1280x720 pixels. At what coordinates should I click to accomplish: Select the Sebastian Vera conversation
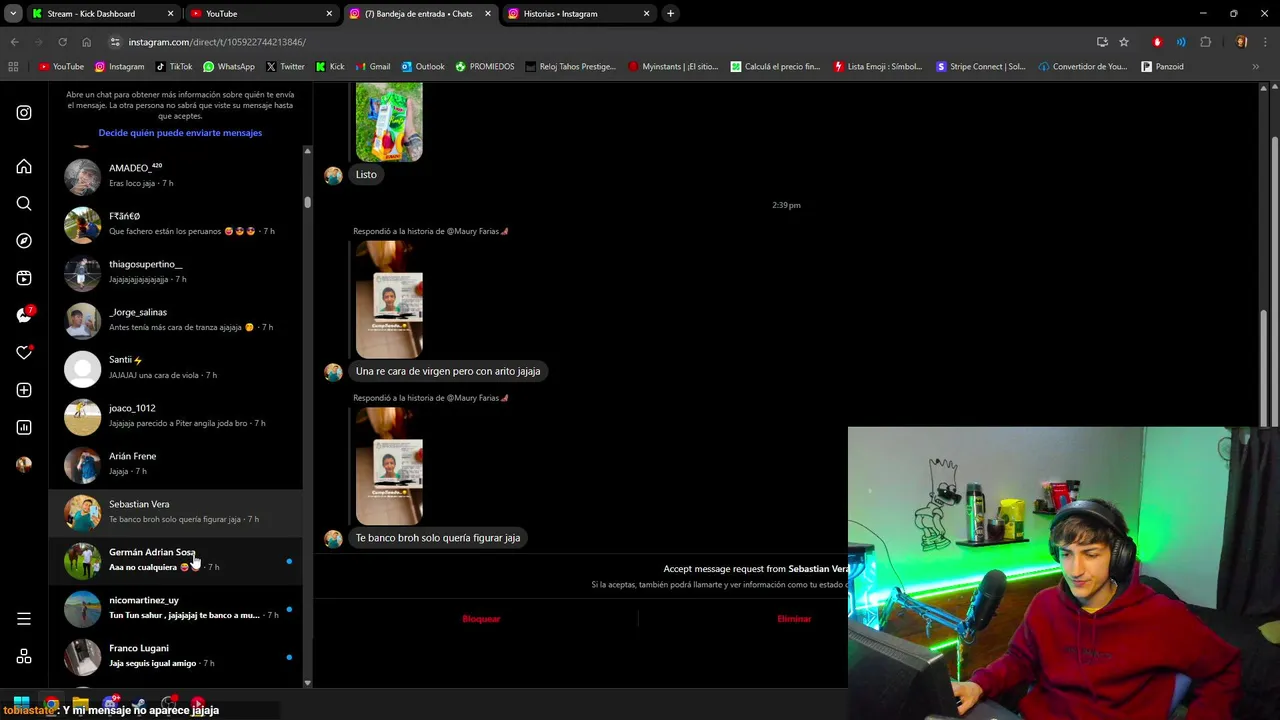click(176, 512)
